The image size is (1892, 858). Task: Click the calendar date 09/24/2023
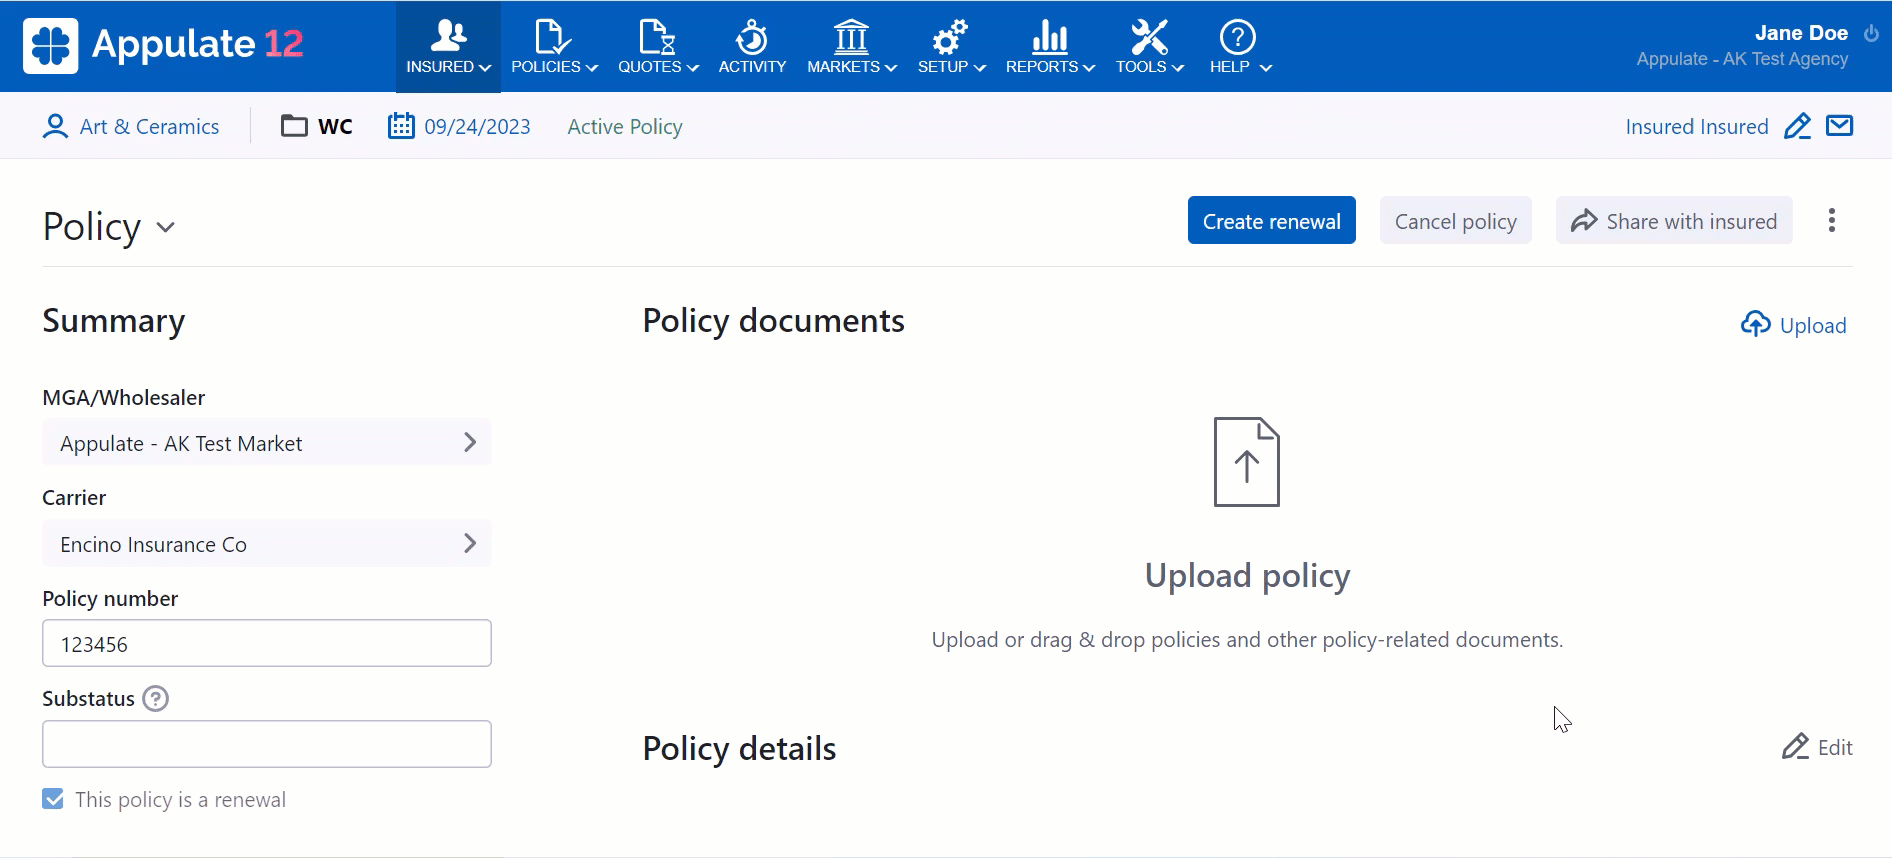(460, 127)
